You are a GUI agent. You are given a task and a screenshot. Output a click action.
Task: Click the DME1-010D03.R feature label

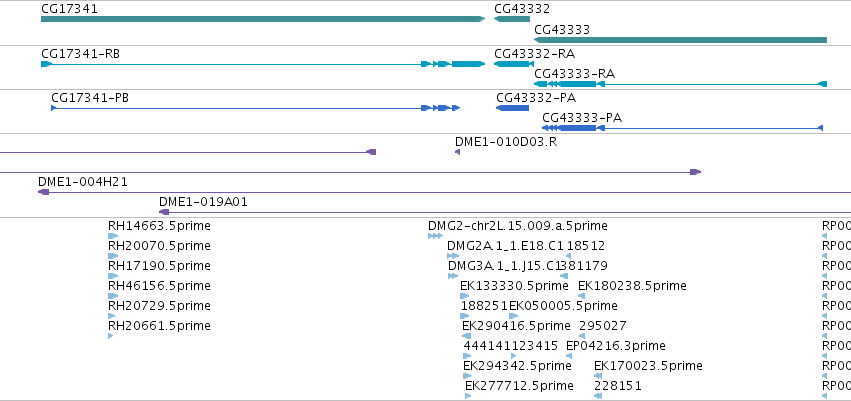click(506, 142)
